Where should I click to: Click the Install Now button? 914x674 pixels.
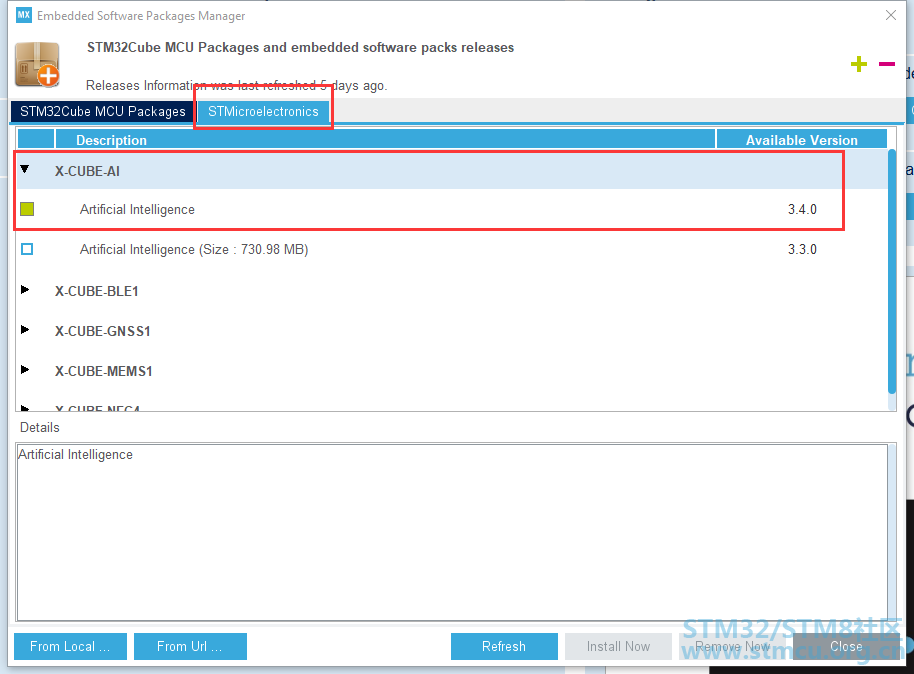pyautogui.click(x=618, y=647)
